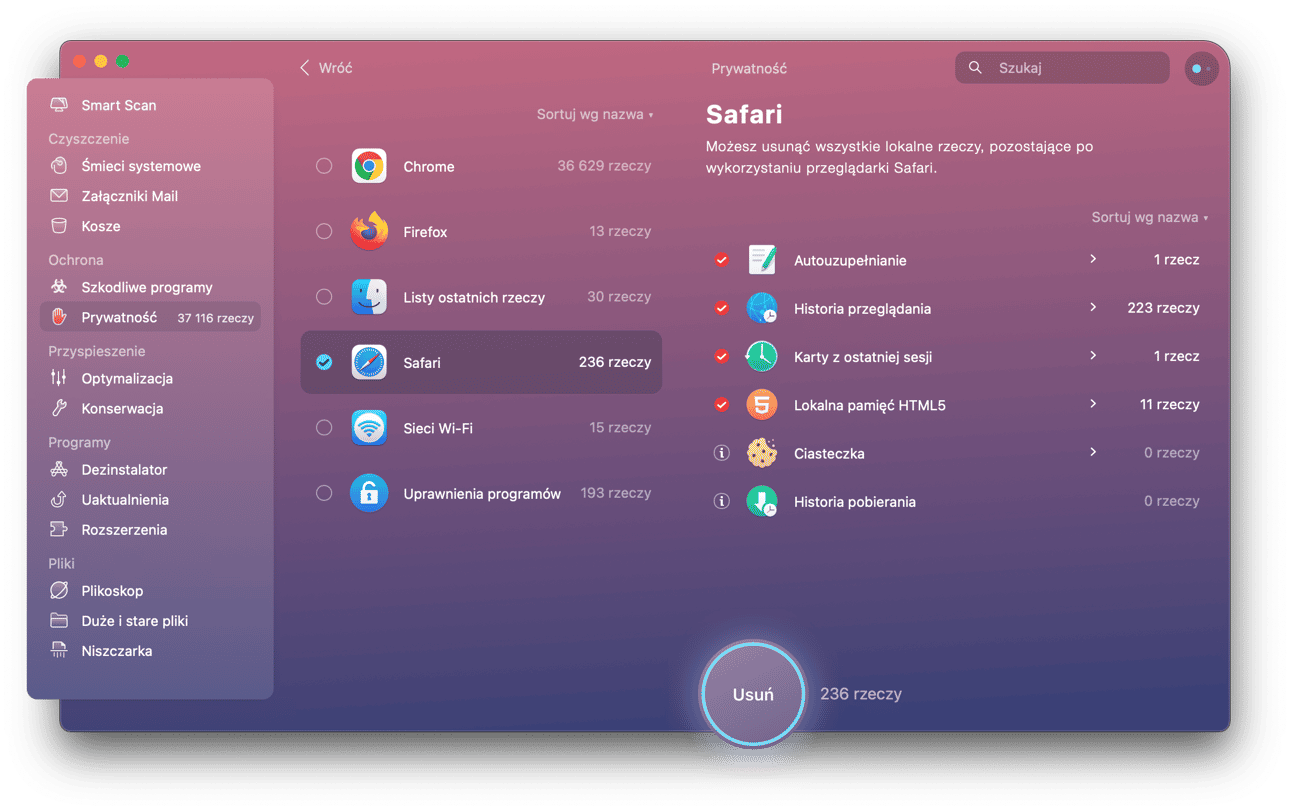The width and height of the screenshot is (1290, 811).
Task: Click the Usuń button
Action: 753,694
